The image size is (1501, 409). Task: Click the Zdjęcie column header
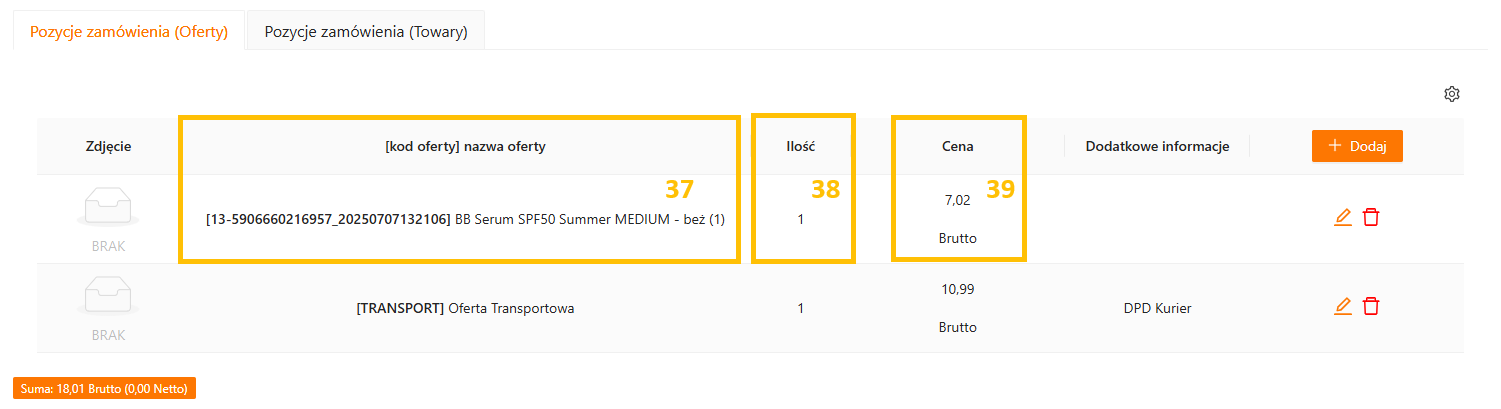(x=108, y=146)
